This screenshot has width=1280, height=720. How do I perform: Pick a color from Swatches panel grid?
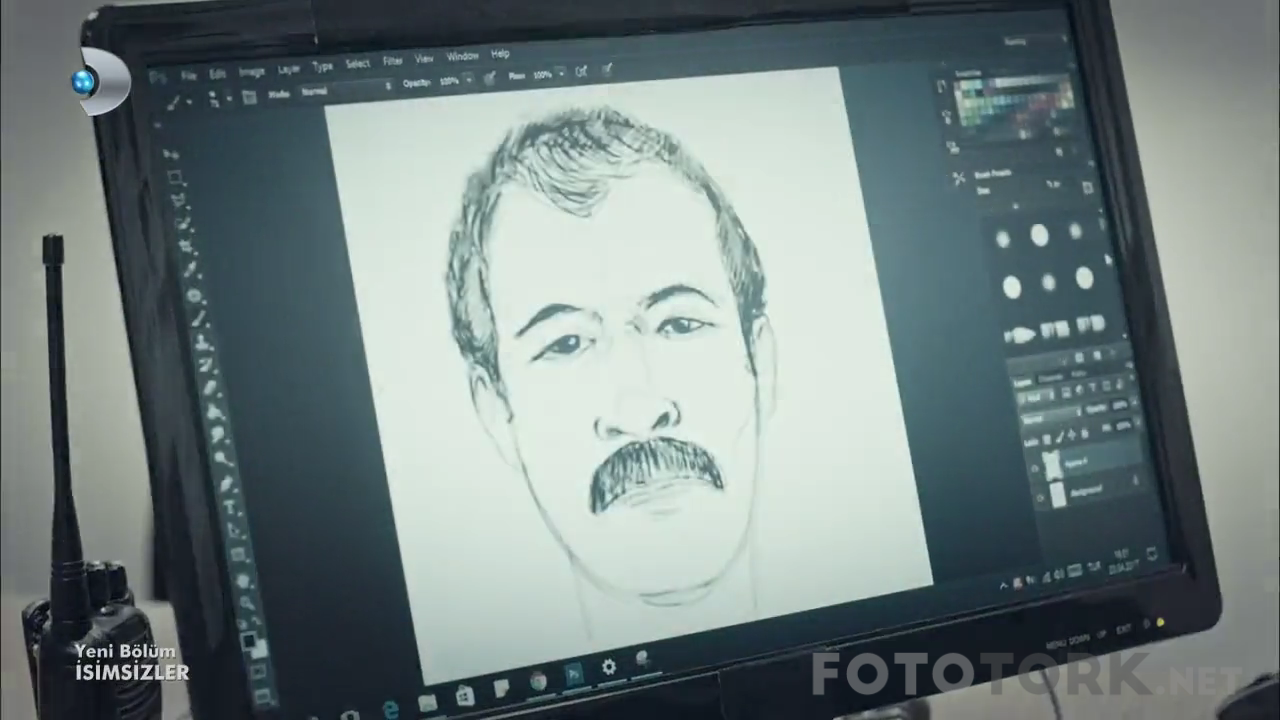pos(1012,100)
